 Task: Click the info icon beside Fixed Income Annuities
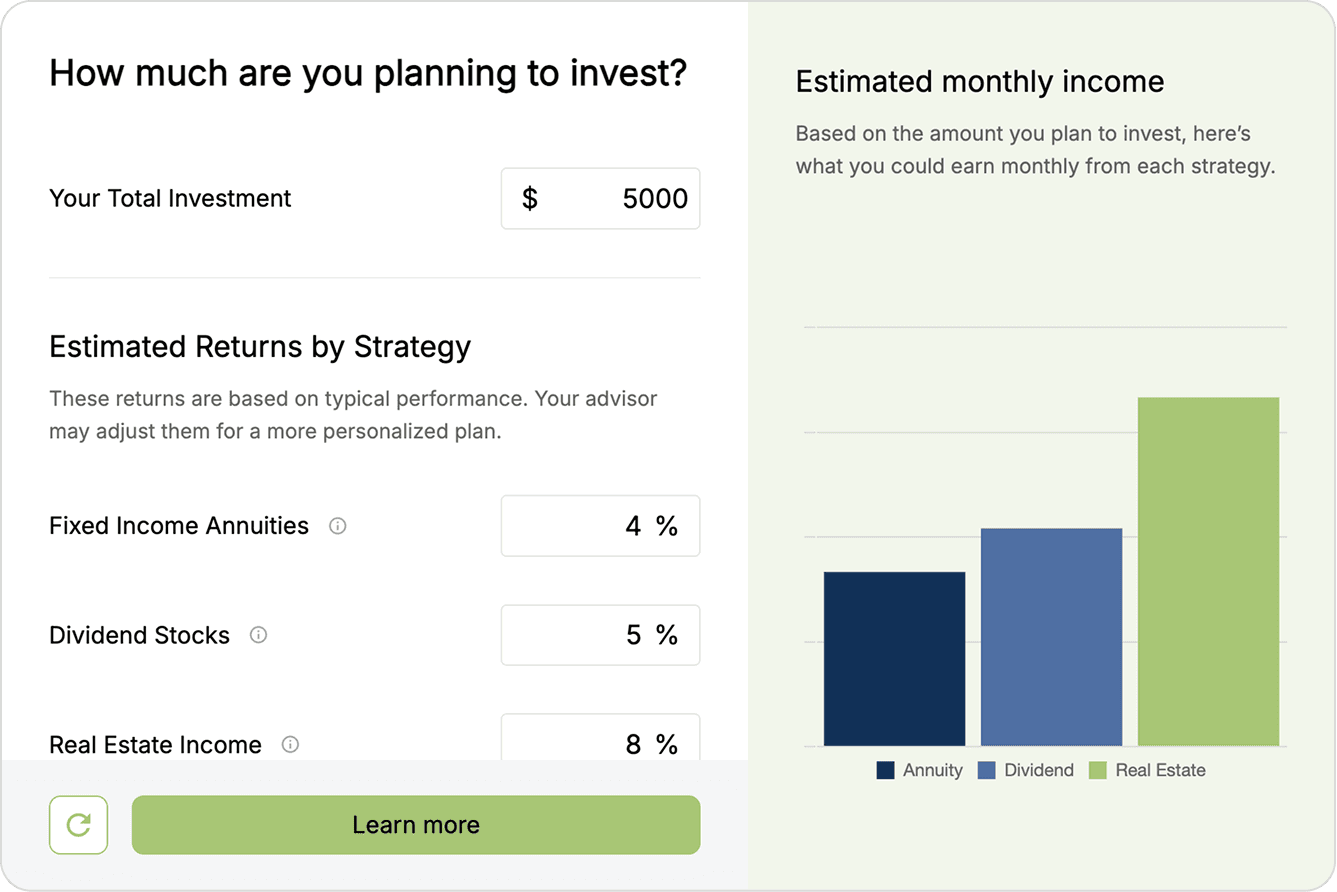[x=338, y=526]
